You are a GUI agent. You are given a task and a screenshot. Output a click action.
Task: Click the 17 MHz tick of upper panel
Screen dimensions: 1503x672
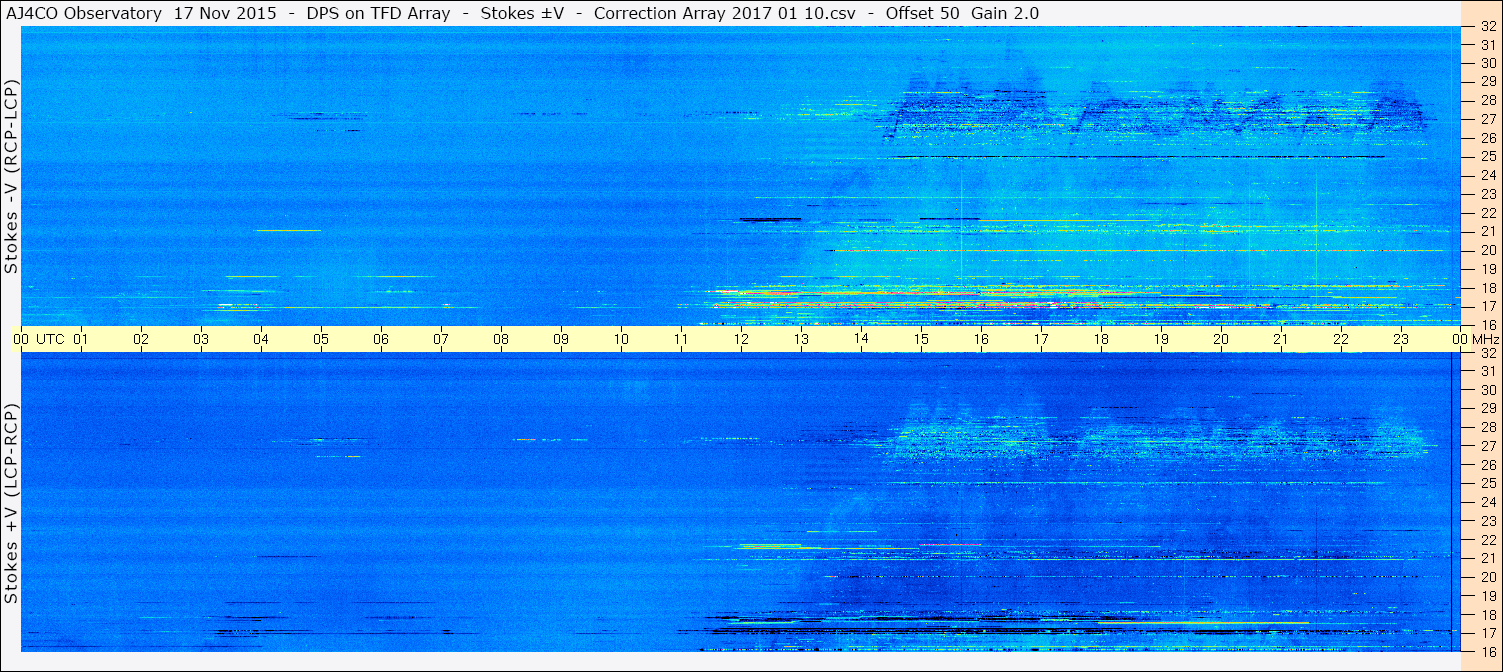[x=1488, y=306]
